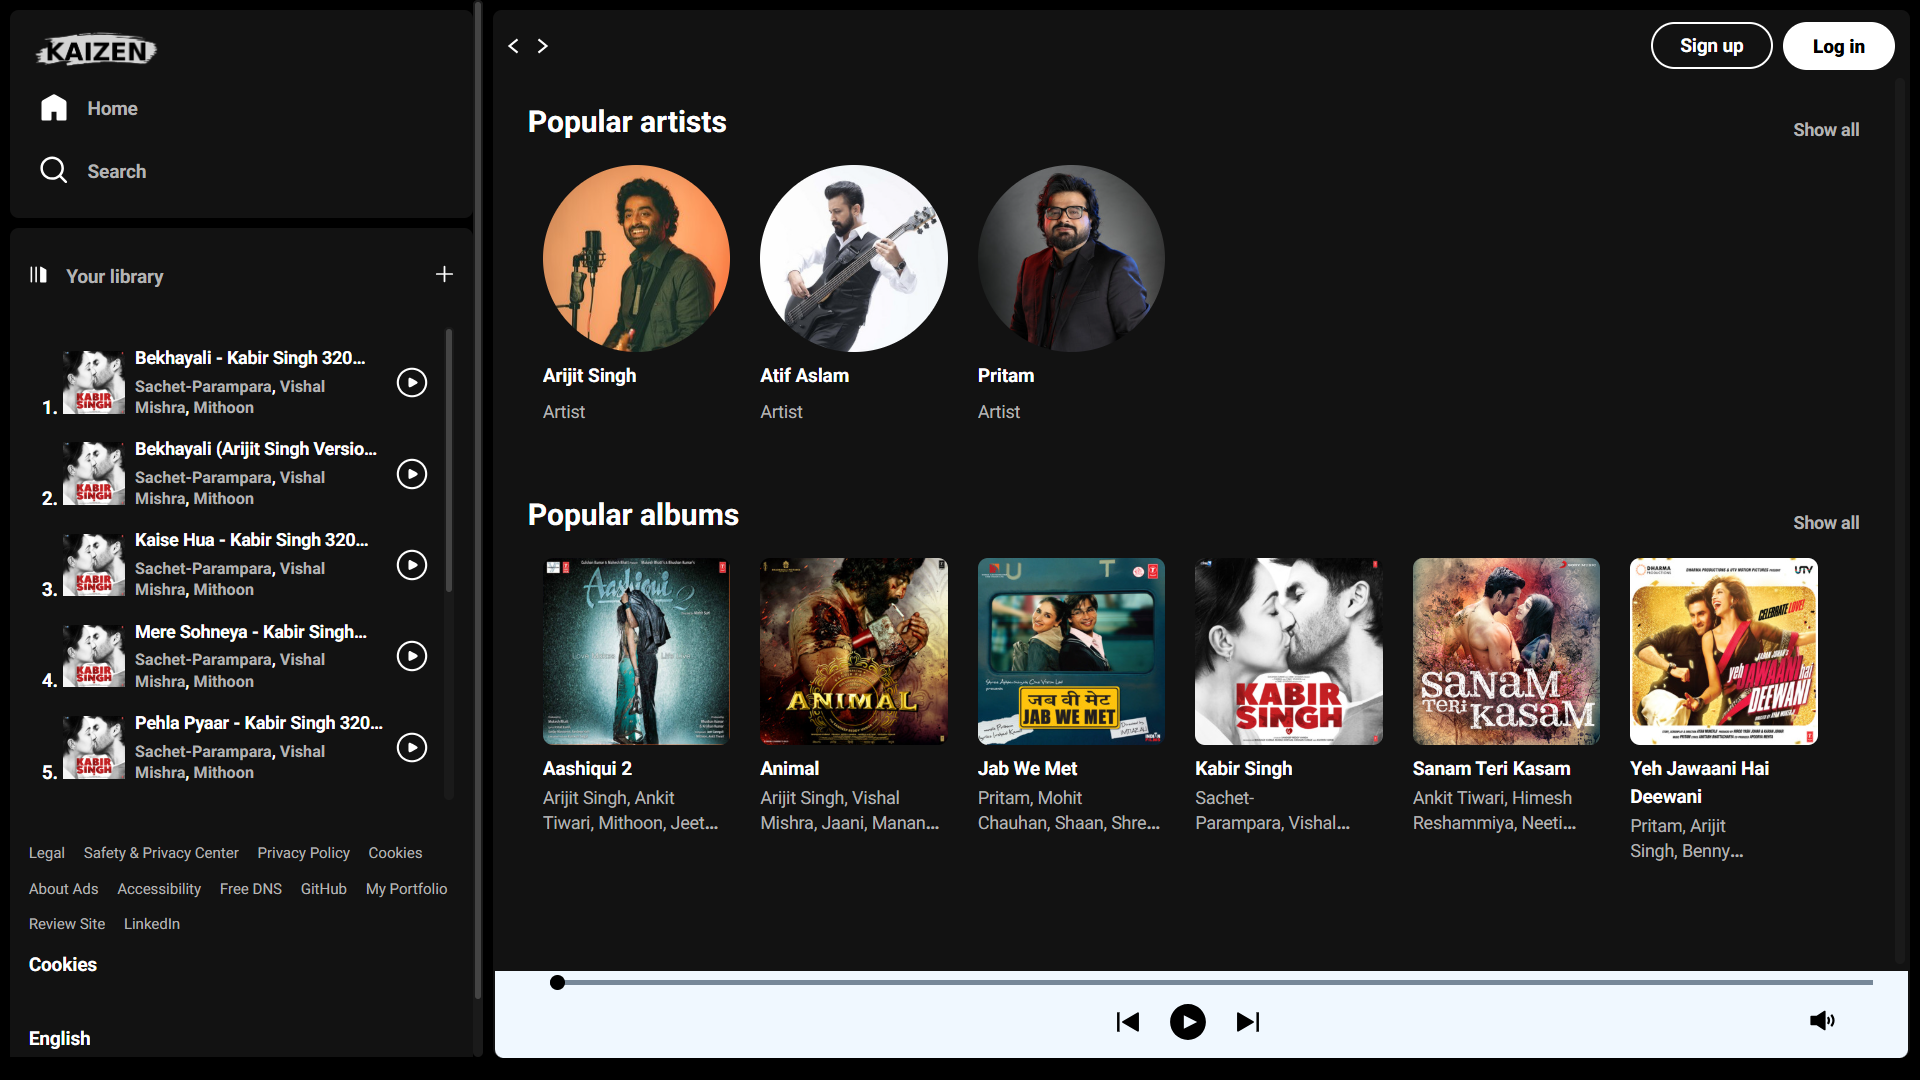Select Mere Sohneya - Kabir Singh title

click(251, 632)
